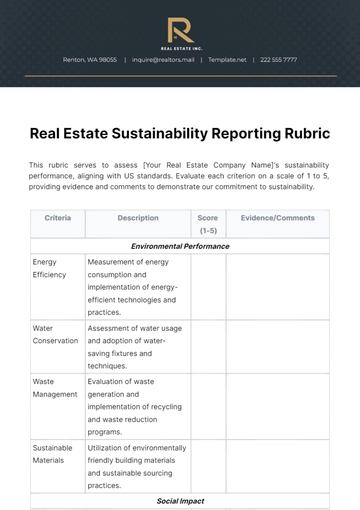Click the 'Renton, WA 98055' address text
The width and height of the screenshot is (360, 510).
(x=90, y=60)
